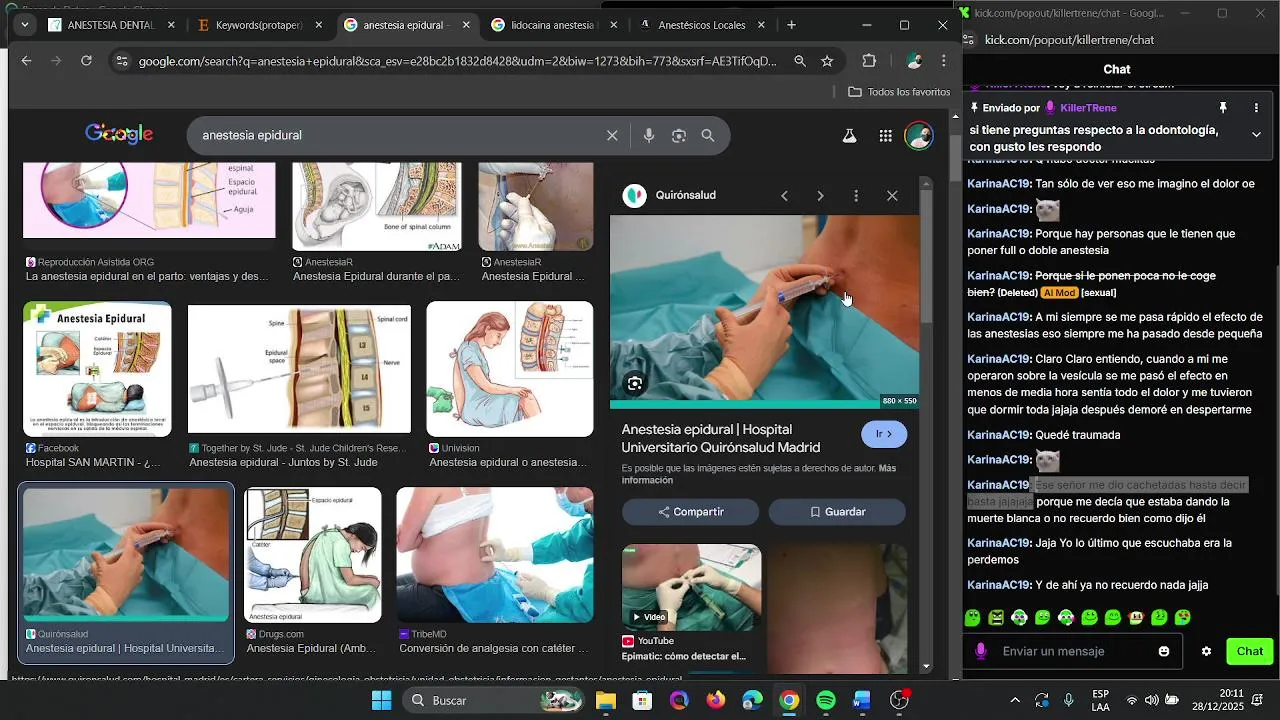The width and height of the screenshot is (1280, 720).
Task: Click the zoom magnifier in address bar
Action: [x=800, y=61]
